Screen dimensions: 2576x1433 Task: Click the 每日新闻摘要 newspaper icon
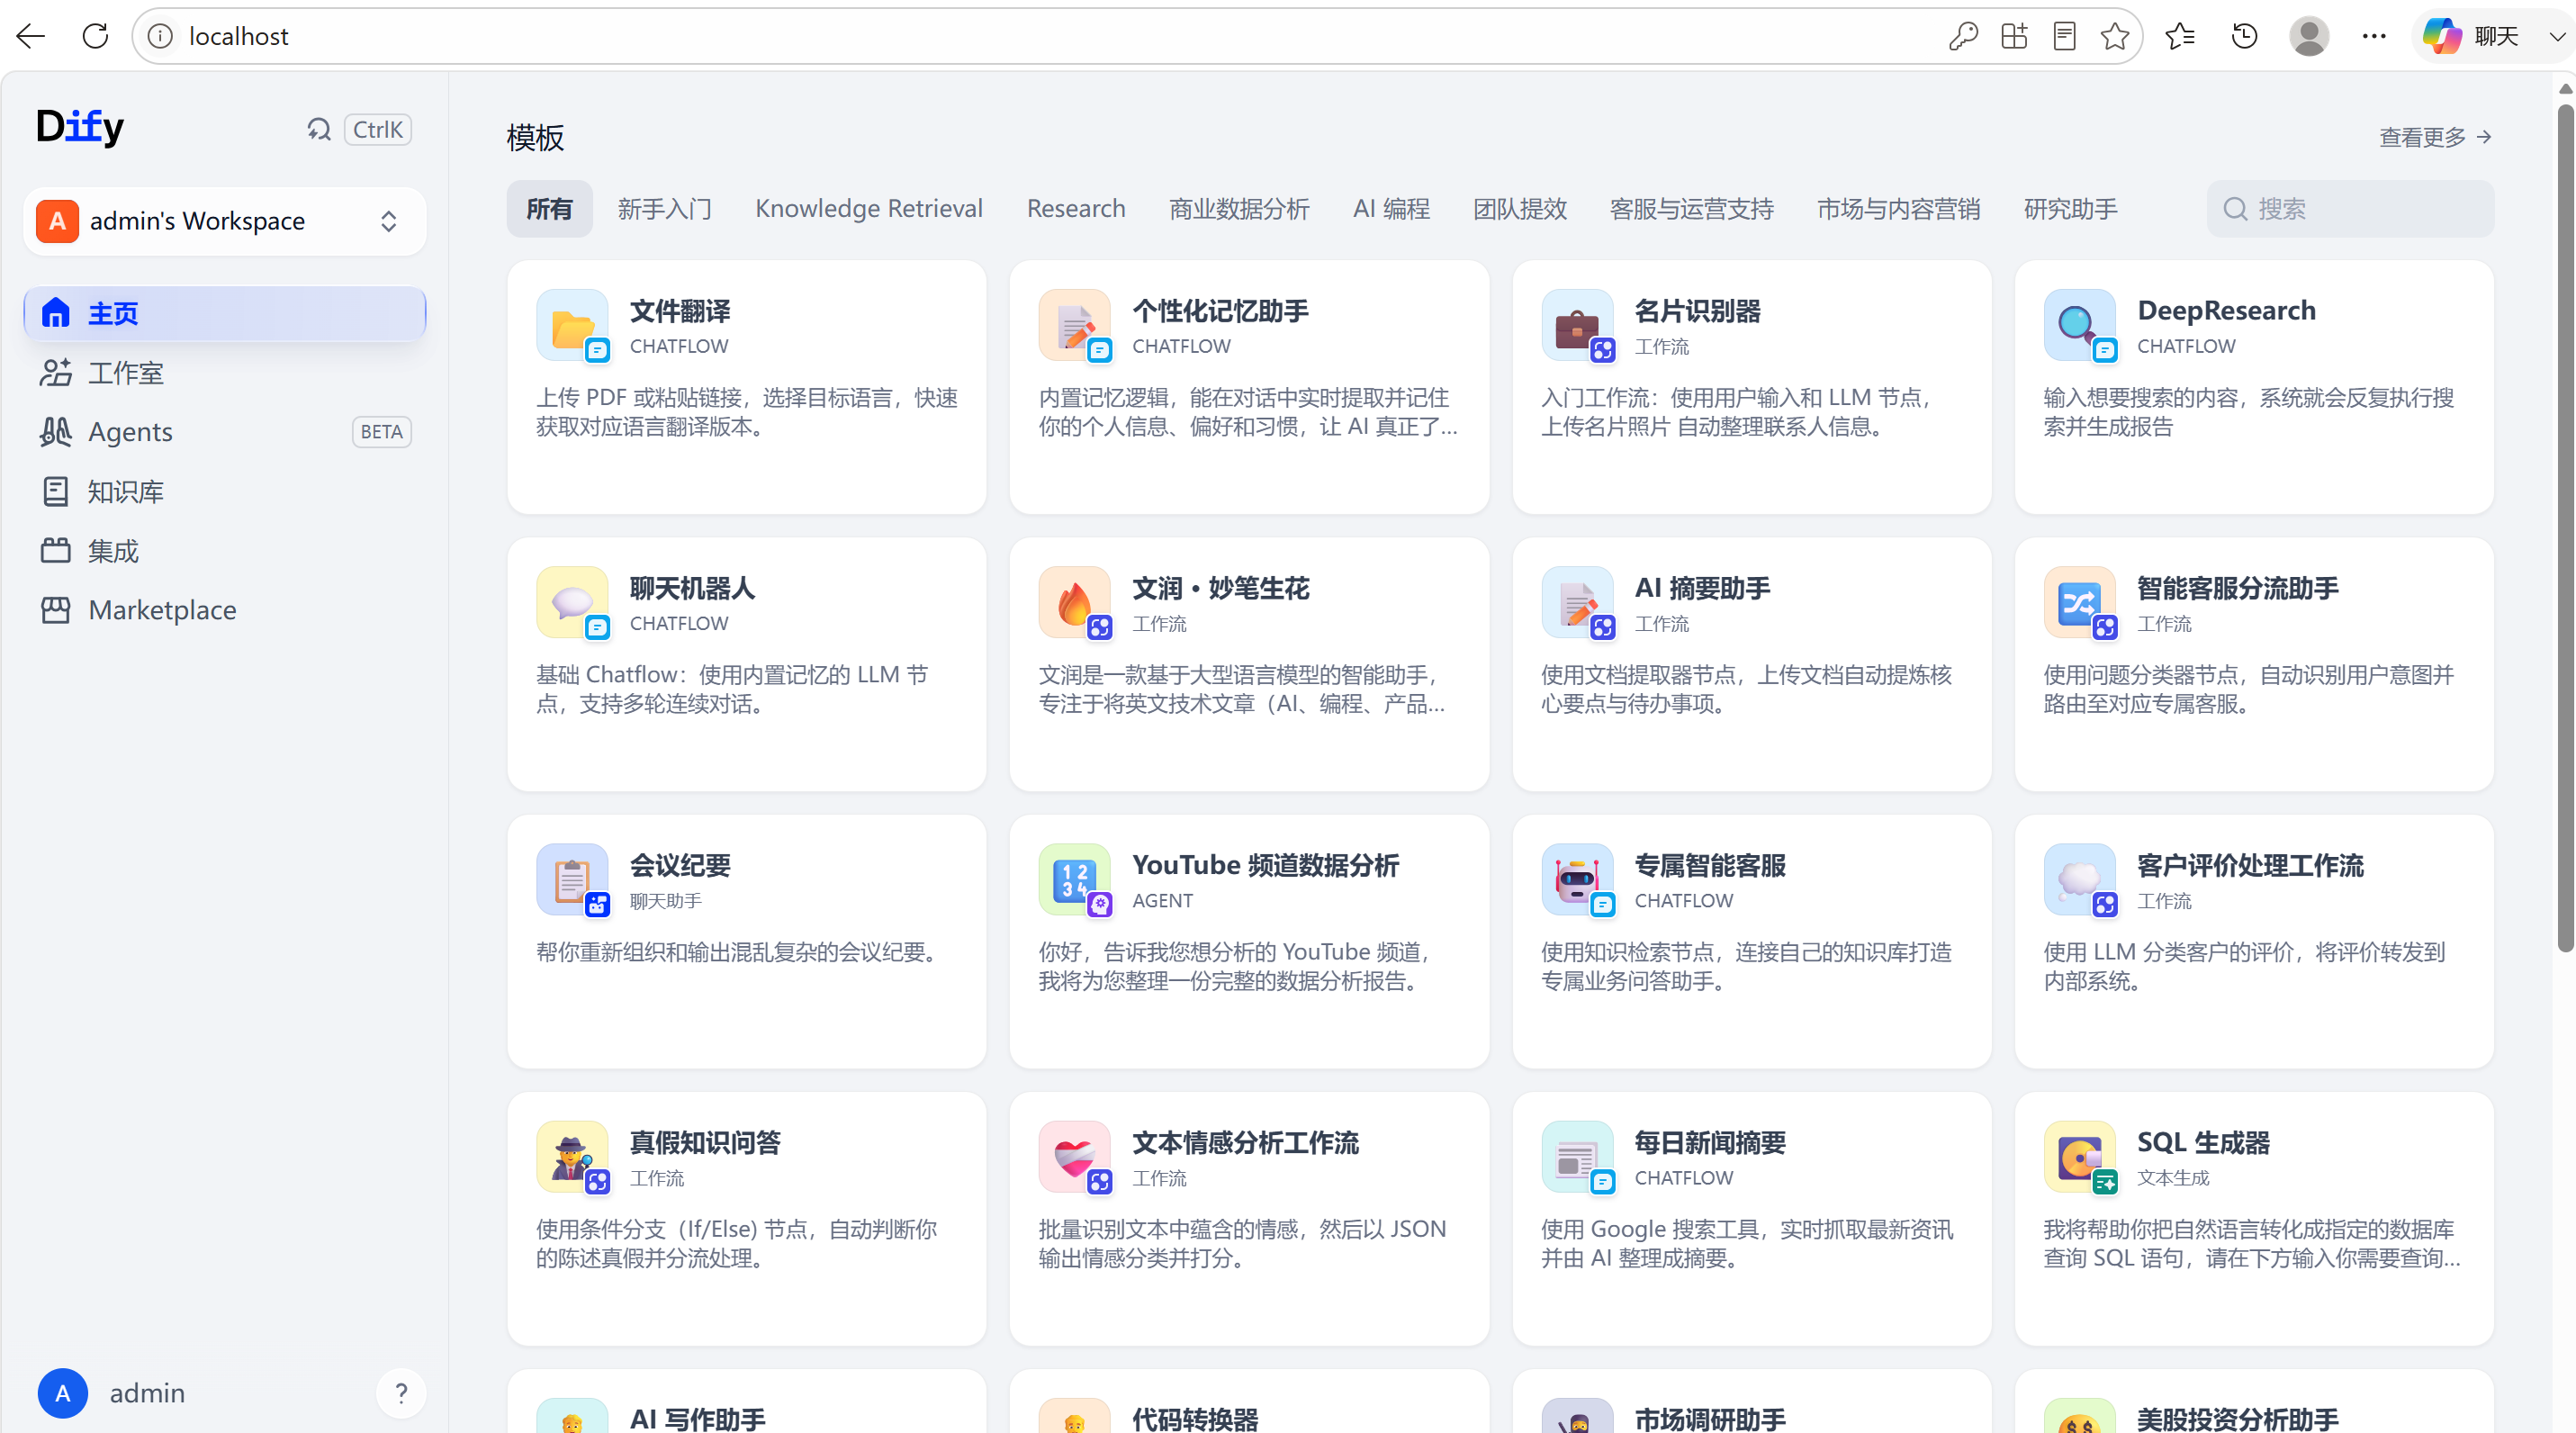(x=1577, y=1156)
